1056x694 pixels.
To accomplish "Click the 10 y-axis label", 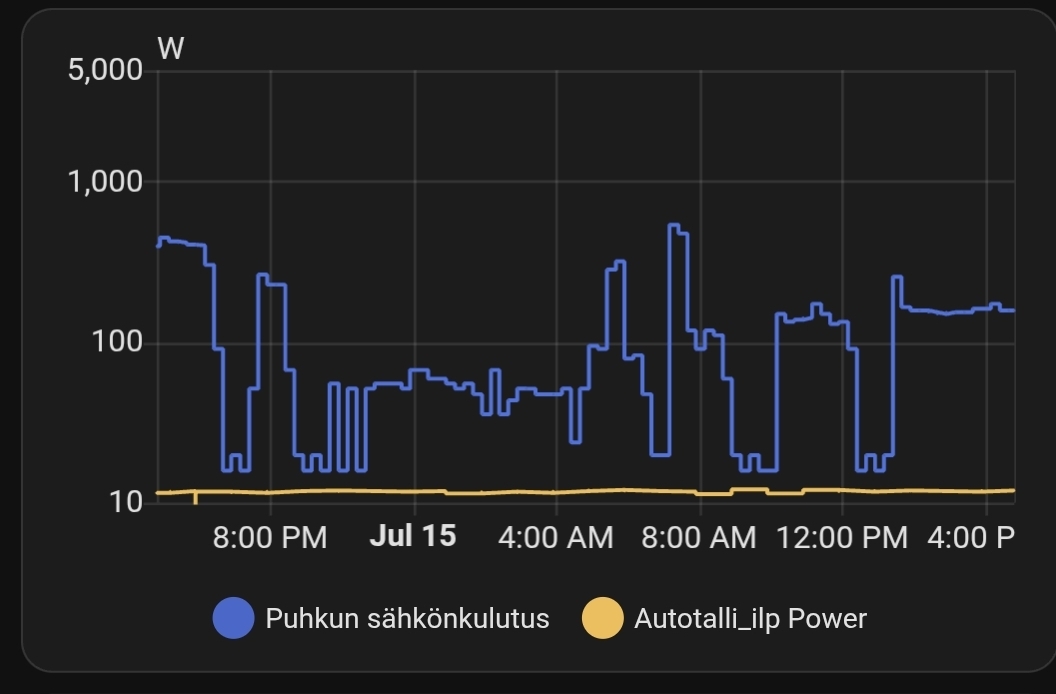I will click(126, 502).
